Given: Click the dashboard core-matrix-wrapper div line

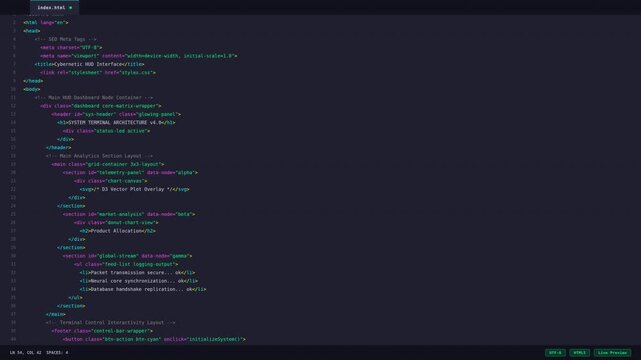Looking at the screenshot, I should coord(101,106).
